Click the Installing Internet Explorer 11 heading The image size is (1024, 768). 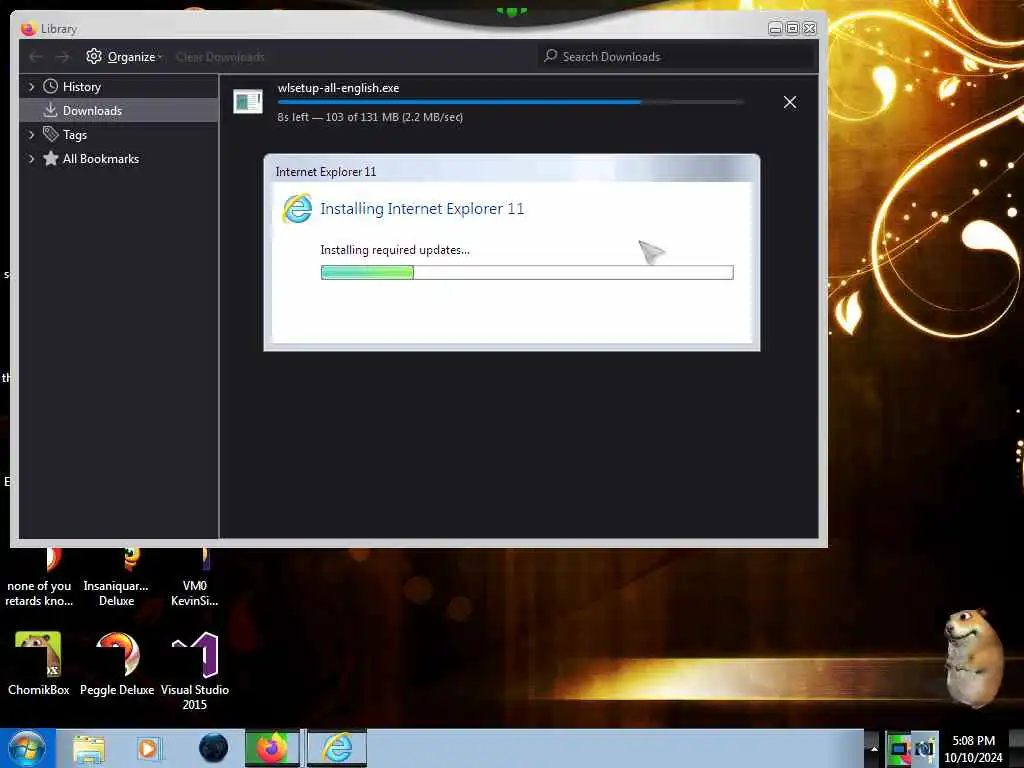coord(422,208)
